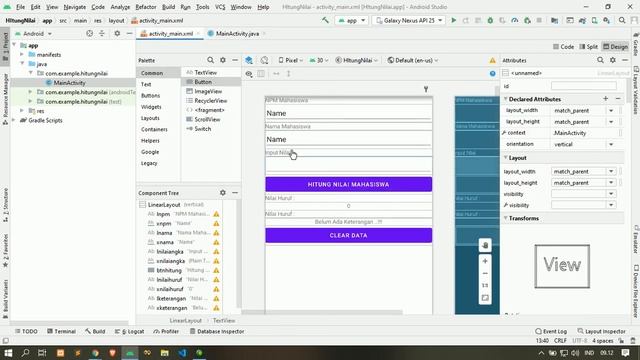
Task: Add a declared attribute with the plus icon
Action: coord(606,99)
